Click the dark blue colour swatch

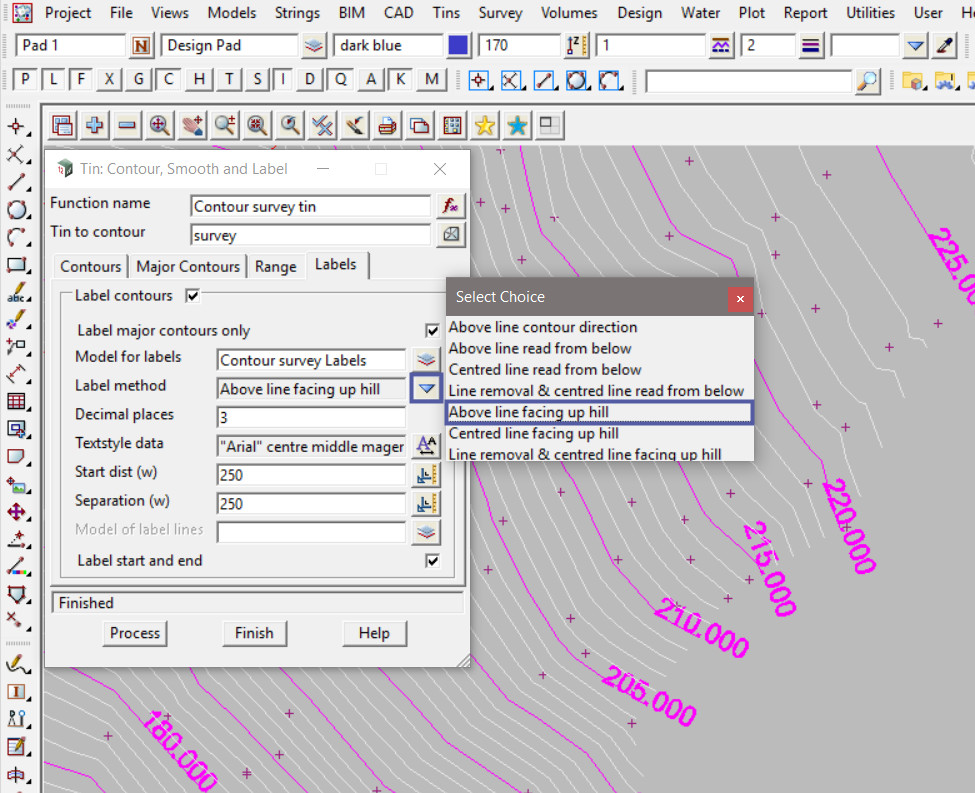pyautogui.click(x=458, y=46)
